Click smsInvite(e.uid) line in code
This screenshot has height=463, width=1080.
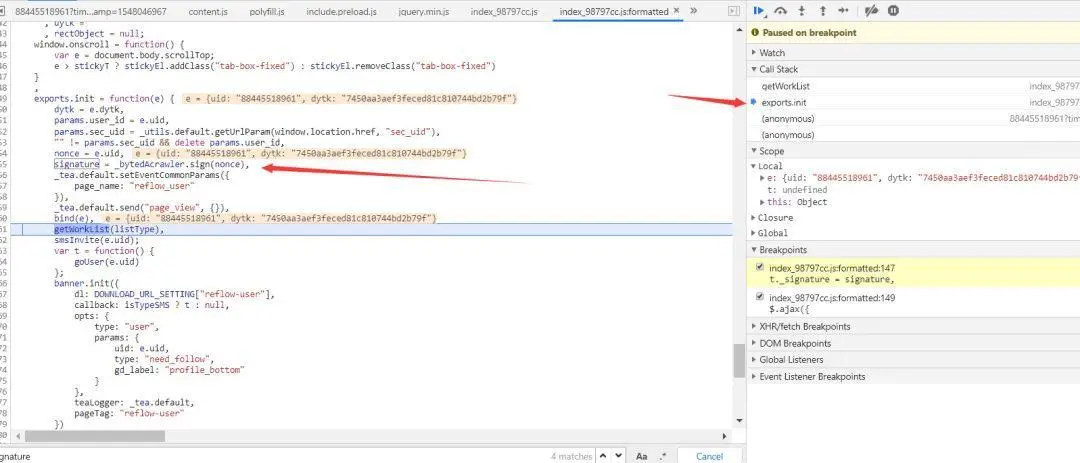click(x=96, y=240)
